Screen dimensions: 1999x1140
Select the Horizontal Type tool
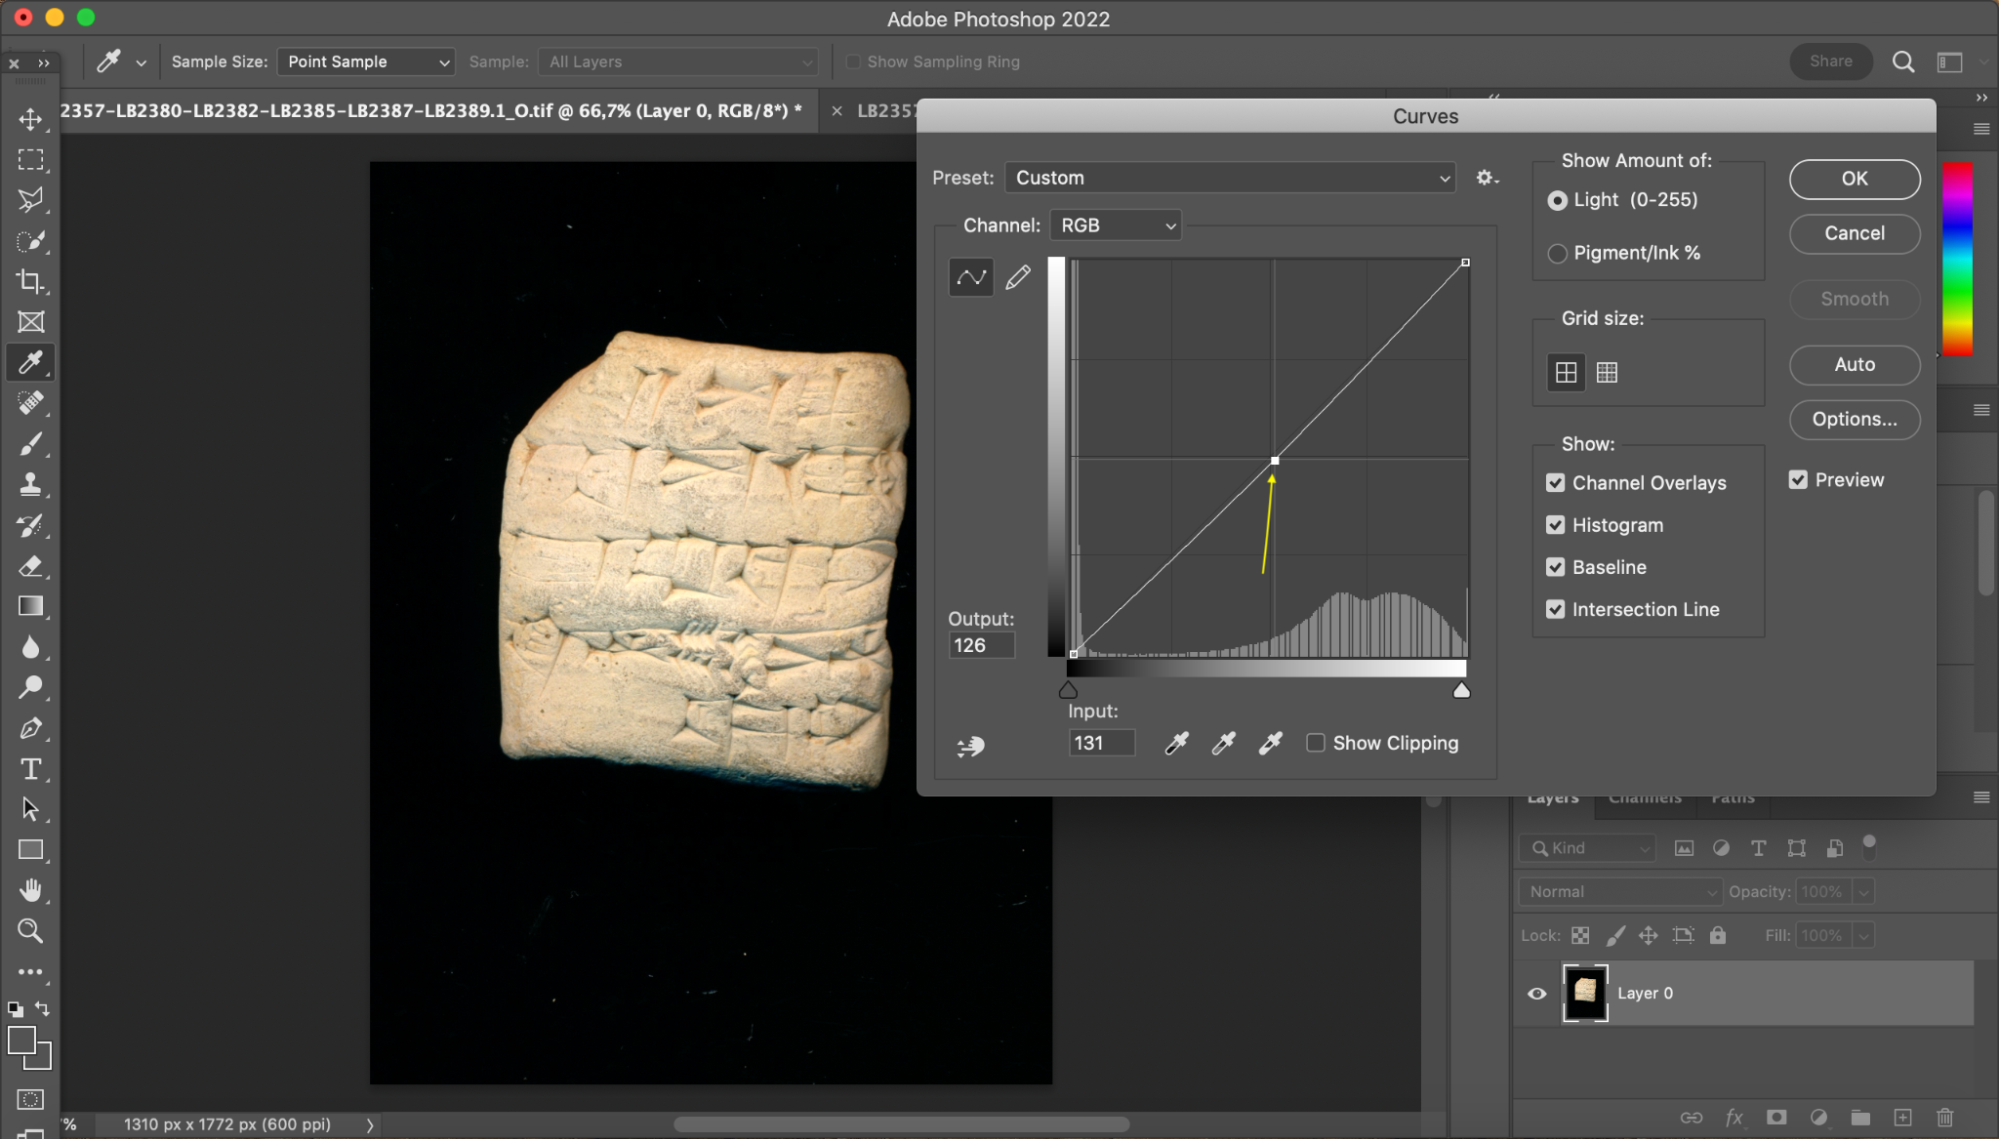30,769
